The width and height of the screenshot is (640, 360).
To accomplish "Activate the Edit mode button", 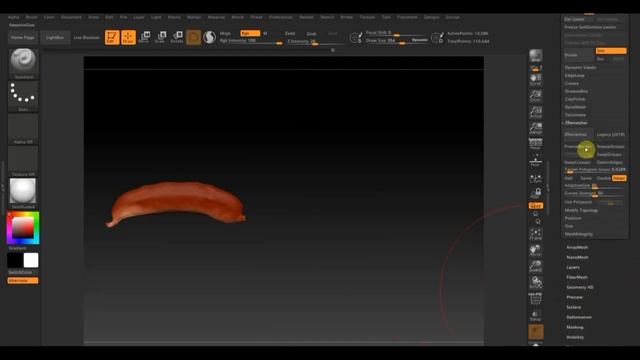I will [112, 37].
